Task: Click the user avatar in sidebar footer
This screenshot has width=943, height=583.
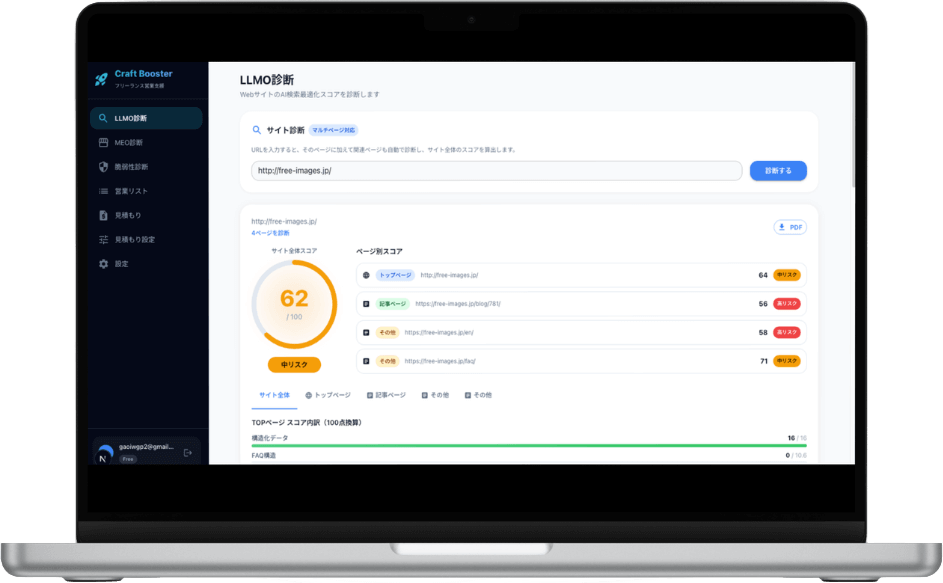Action: point(105,455)
